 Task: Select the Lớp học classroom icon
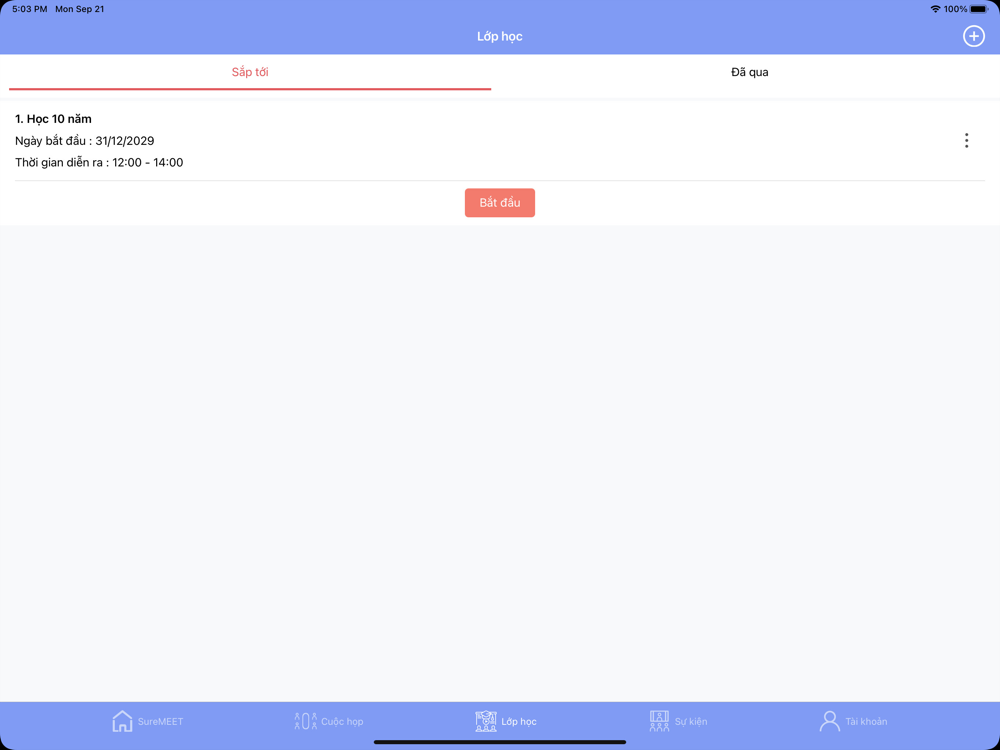pos(486,721)
